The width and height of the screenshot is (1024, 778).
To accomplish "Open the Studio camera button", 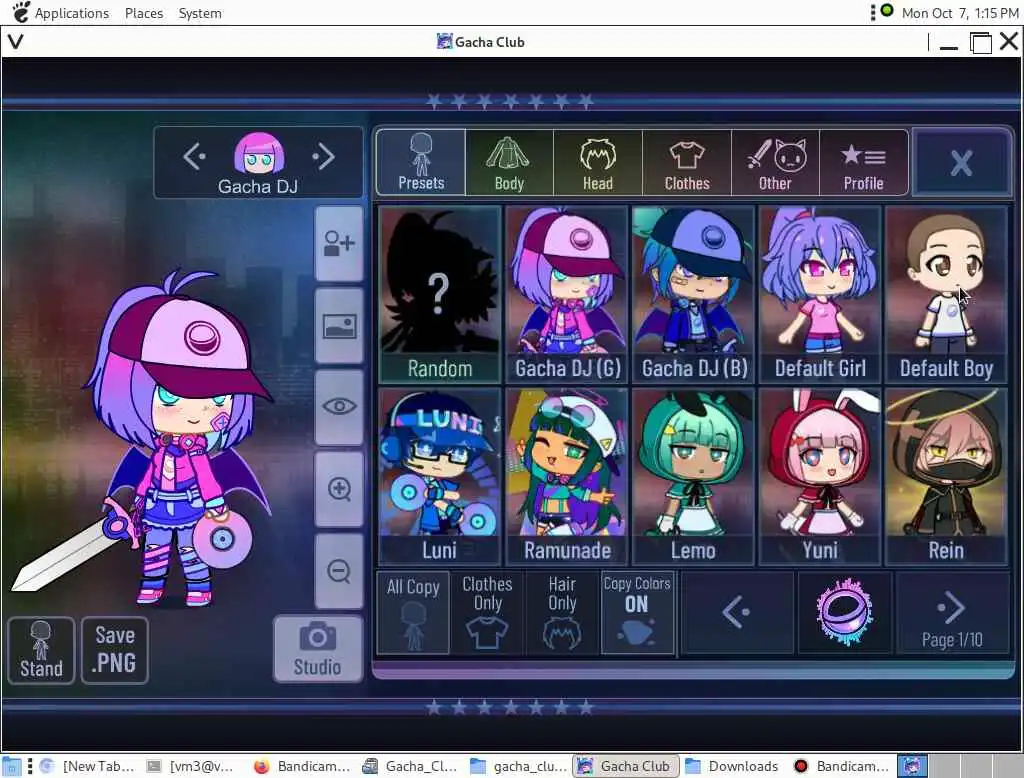I will tap(317, 649).
